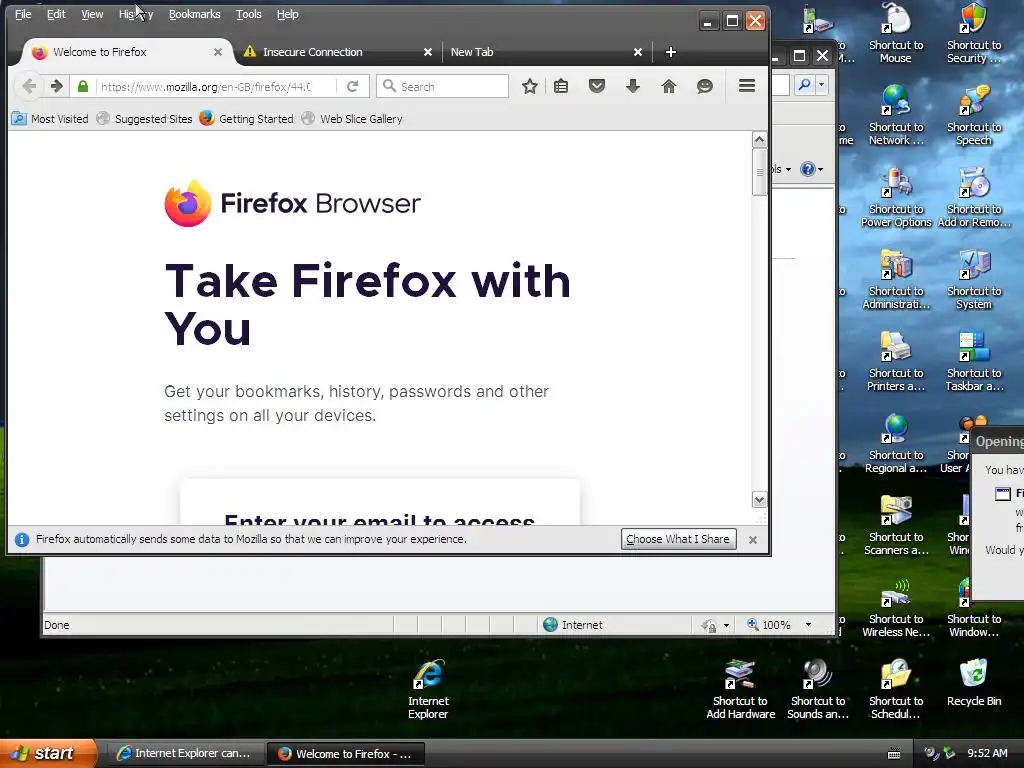Save page to Pocket icon
The width and height of the screenshot is (1024, 768).
(597, 86)
